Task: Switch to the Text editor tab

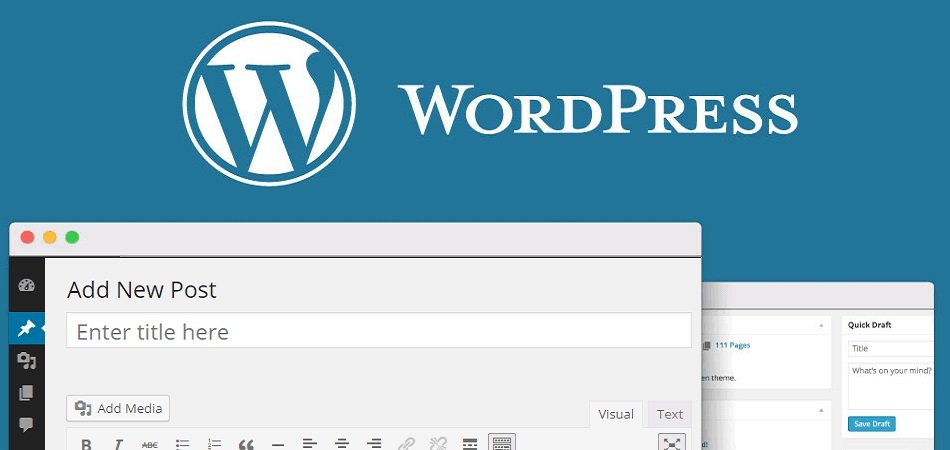Action: click(669, 414)
